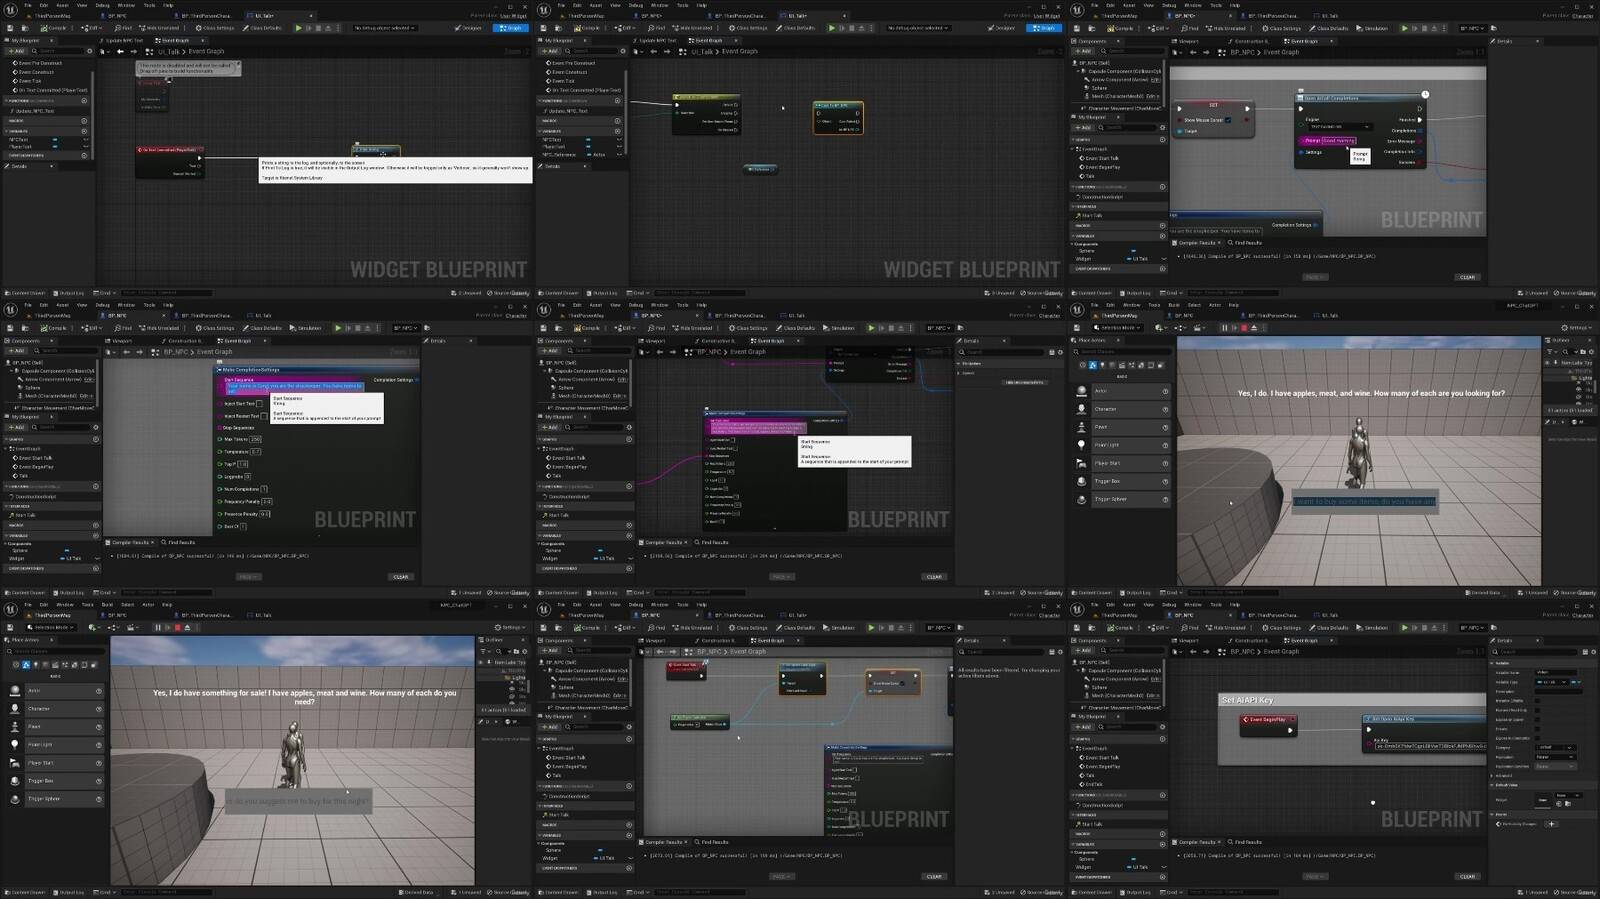Click the chat text input in middle-right preview

click(x=1365, y=501)
